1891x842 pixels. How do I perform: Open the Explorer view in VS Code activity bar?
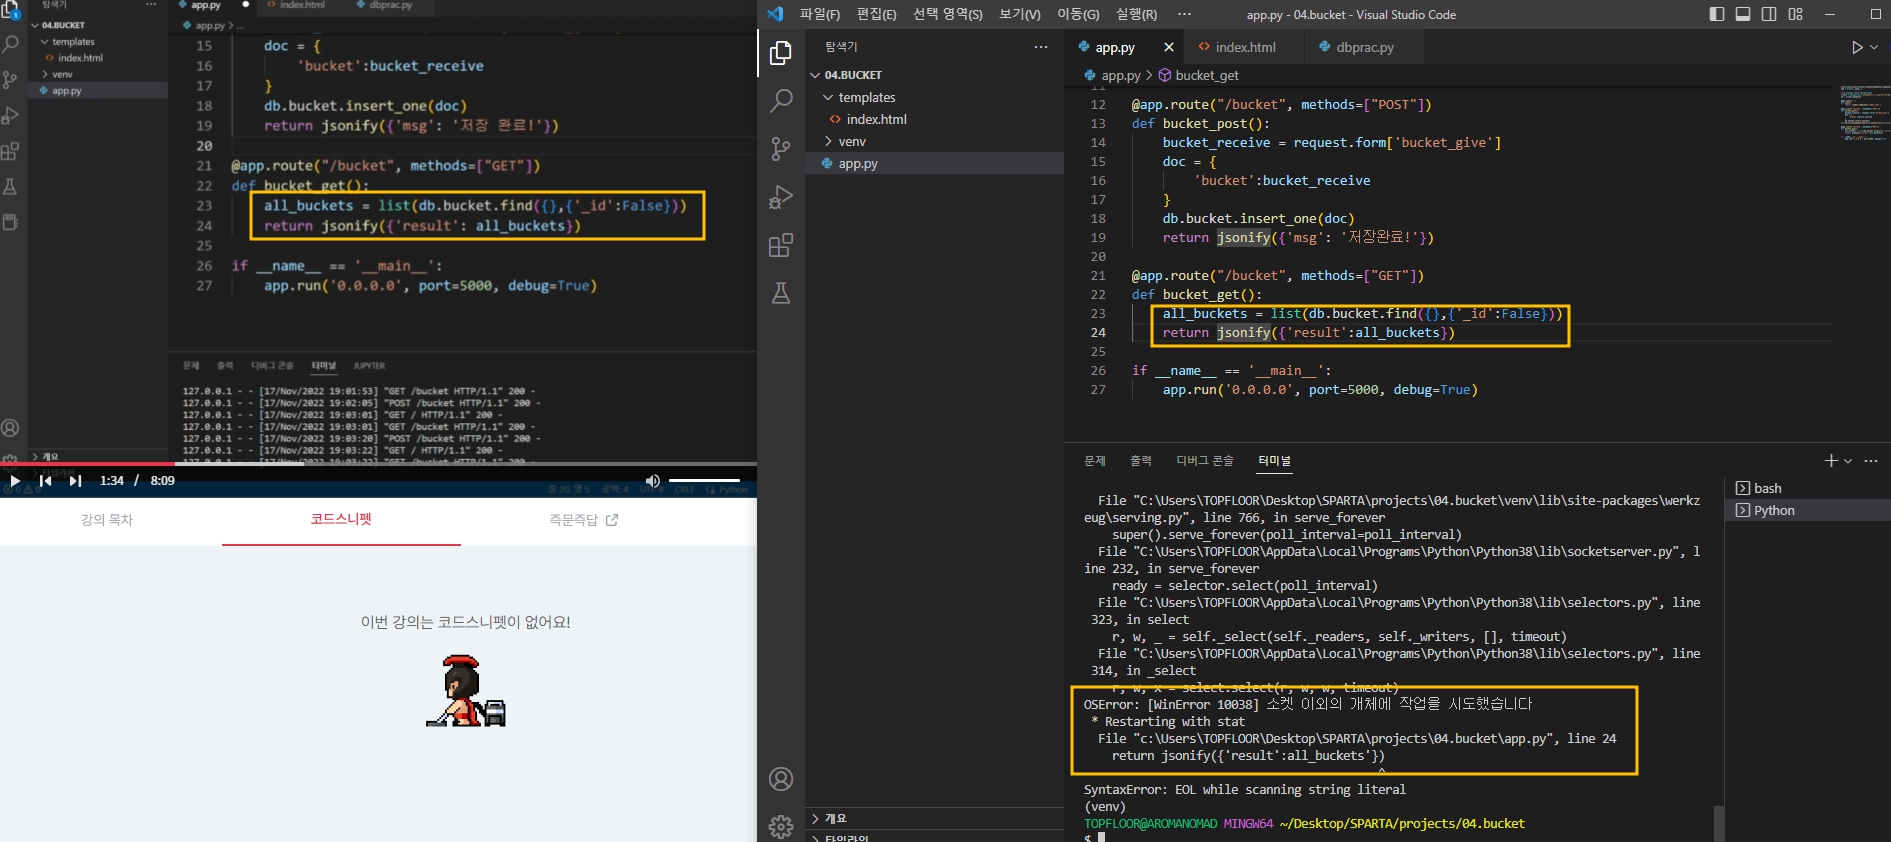pyautogui.click(x=781, y=53)
